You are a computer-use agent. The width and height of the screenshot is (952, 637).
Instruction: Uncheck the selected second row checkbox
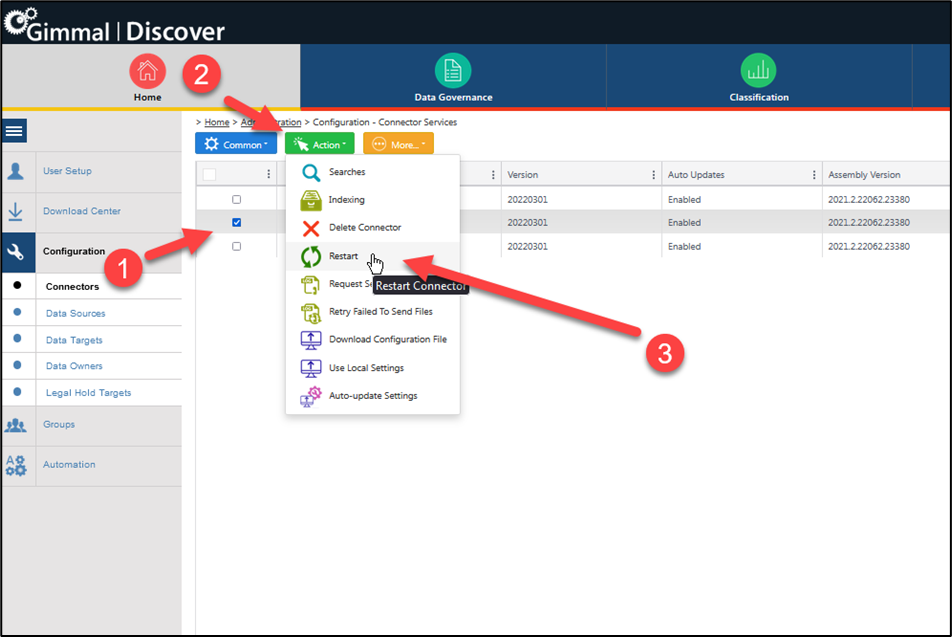point(236,222)
